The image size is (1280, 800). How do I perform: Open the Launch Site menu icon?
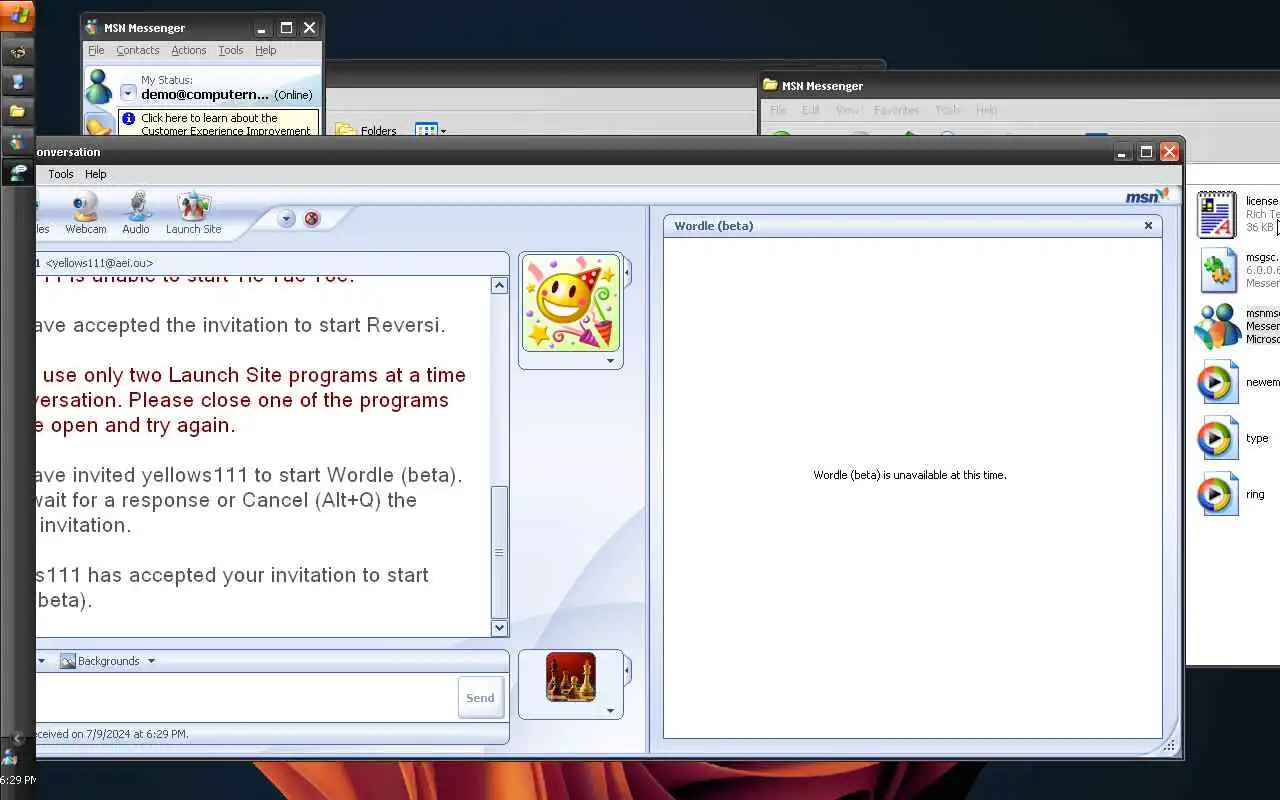[193, 213]
